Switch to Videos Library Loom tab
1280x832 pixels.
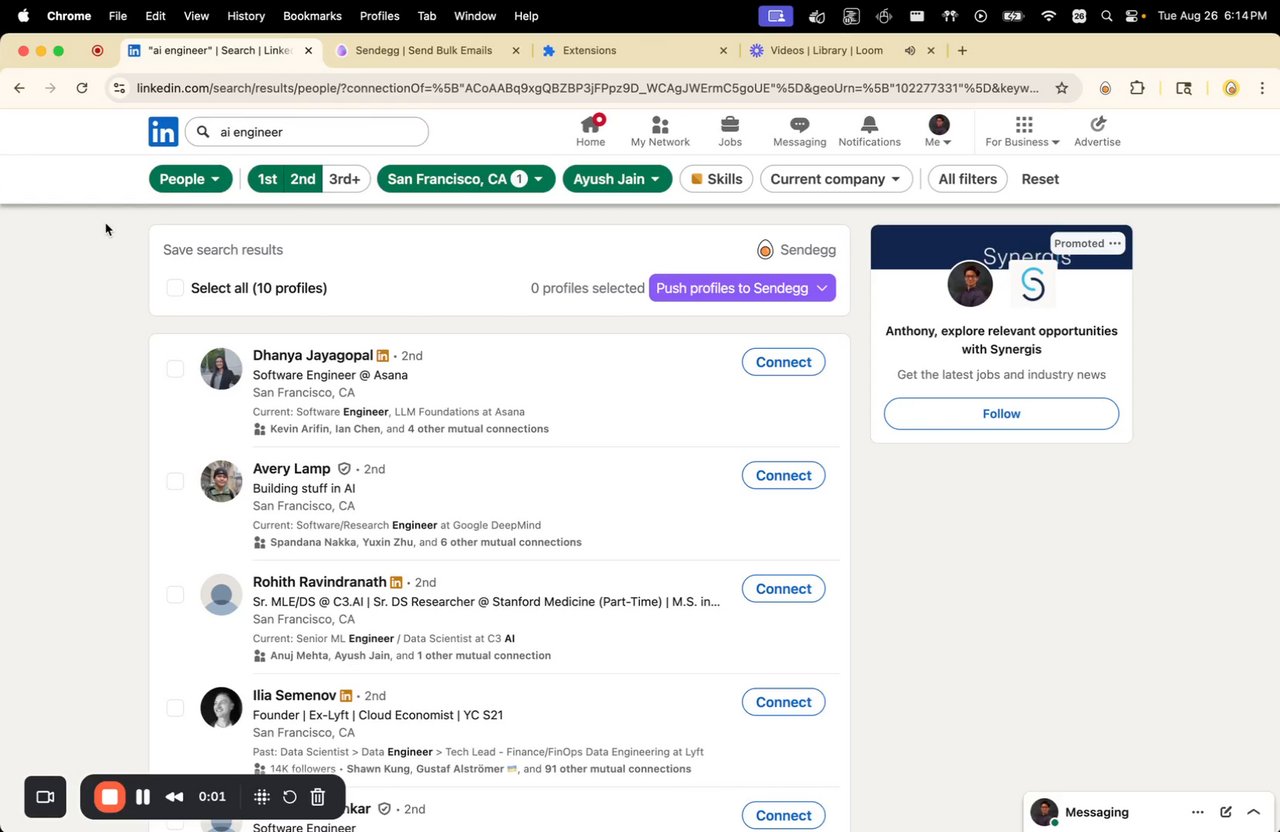pos(842,50)
